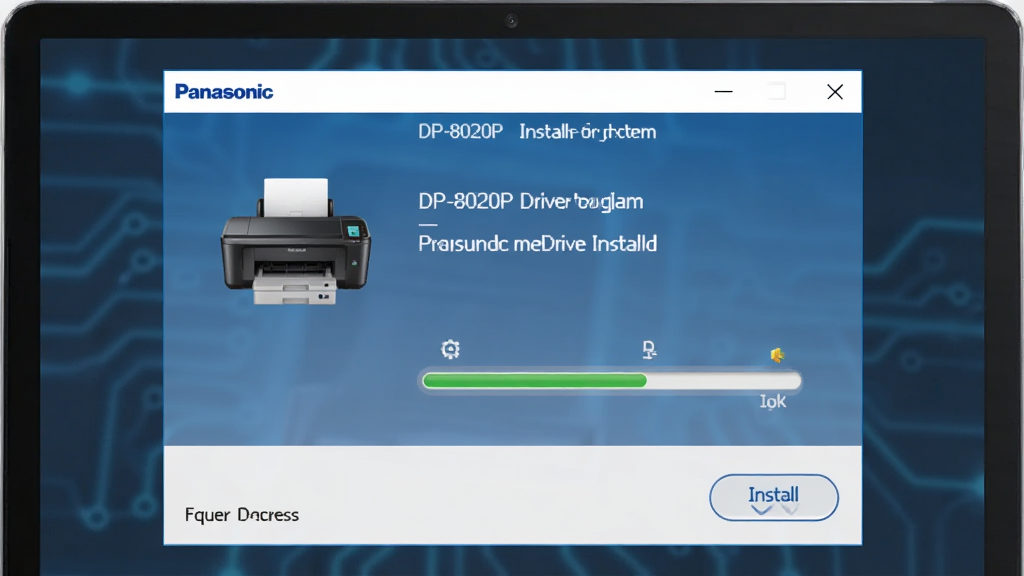This screenshot has height=576, width=1024.
Task: Click the Panasonic logo in title bar
Action: tap(224, 92)
